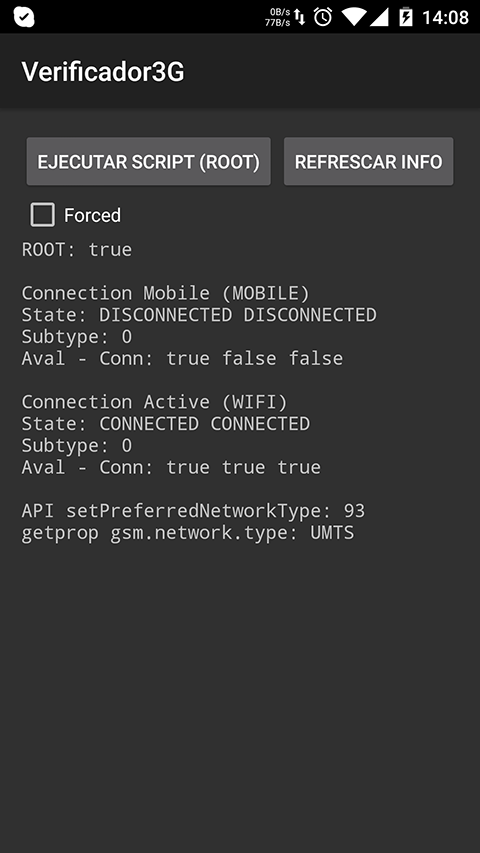Tap the Connection Mobile (MOBILE) line
Screen dimensions: 480x853
tap(165, 293)
